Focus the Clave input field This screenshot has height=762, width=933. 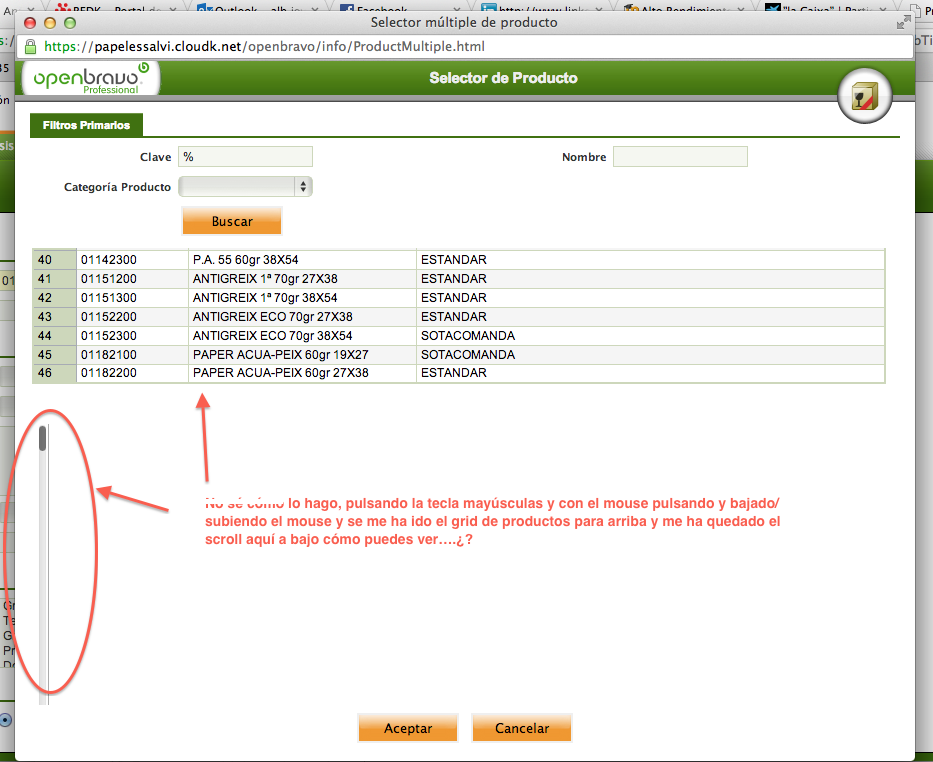245,157
